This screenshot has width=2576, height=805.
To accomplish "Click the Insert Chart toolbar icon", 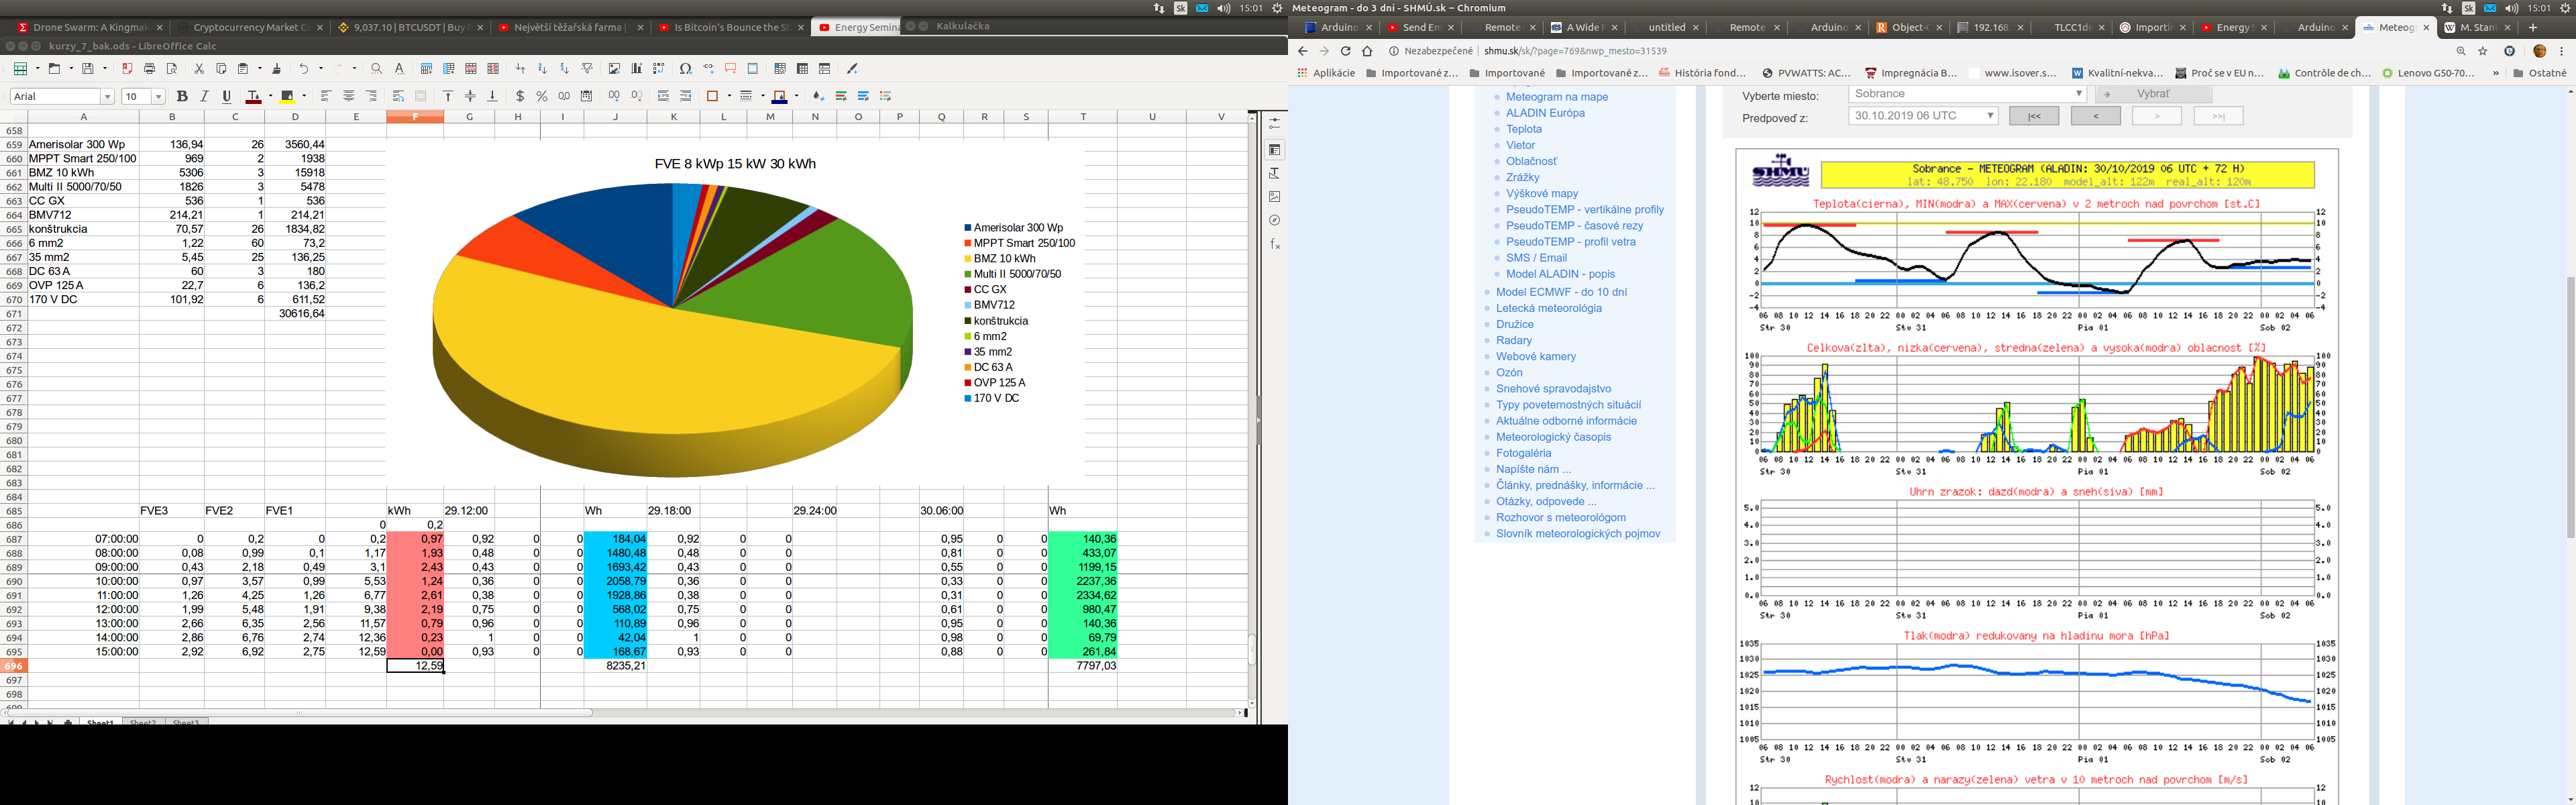I will [636, 69].
